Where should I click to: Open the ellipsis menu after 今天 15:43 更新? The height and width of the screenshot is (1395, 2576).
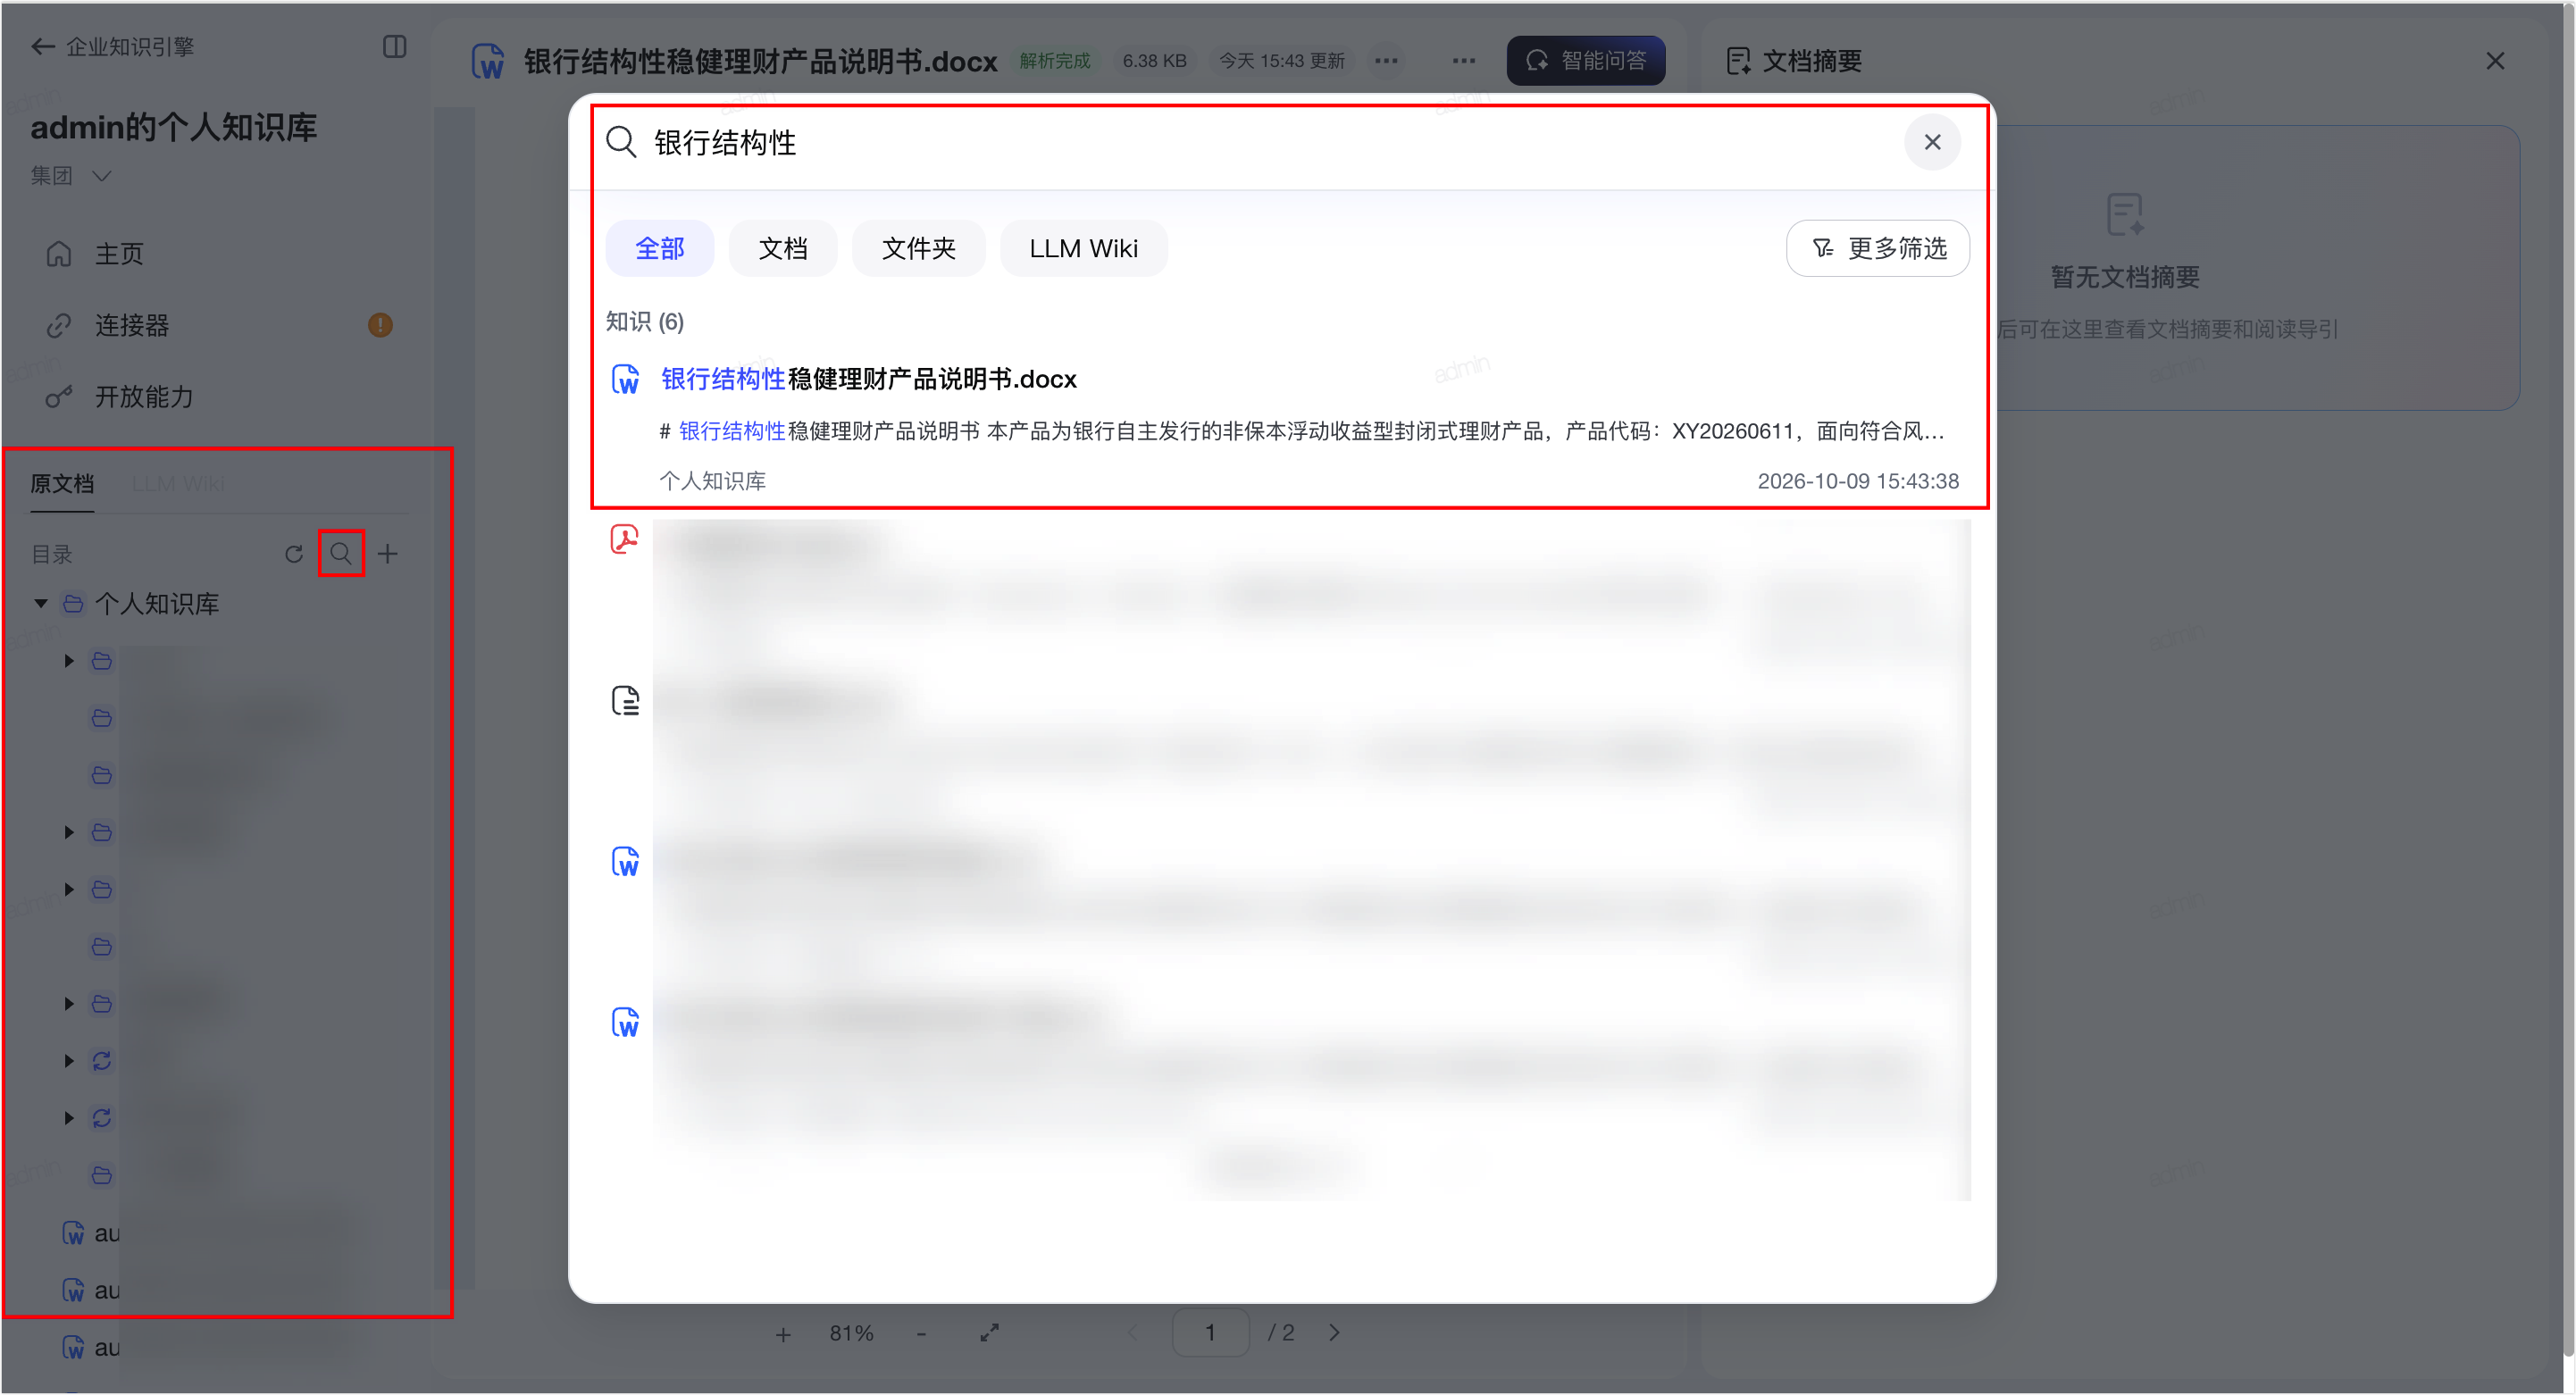(x=1385, y=60)
